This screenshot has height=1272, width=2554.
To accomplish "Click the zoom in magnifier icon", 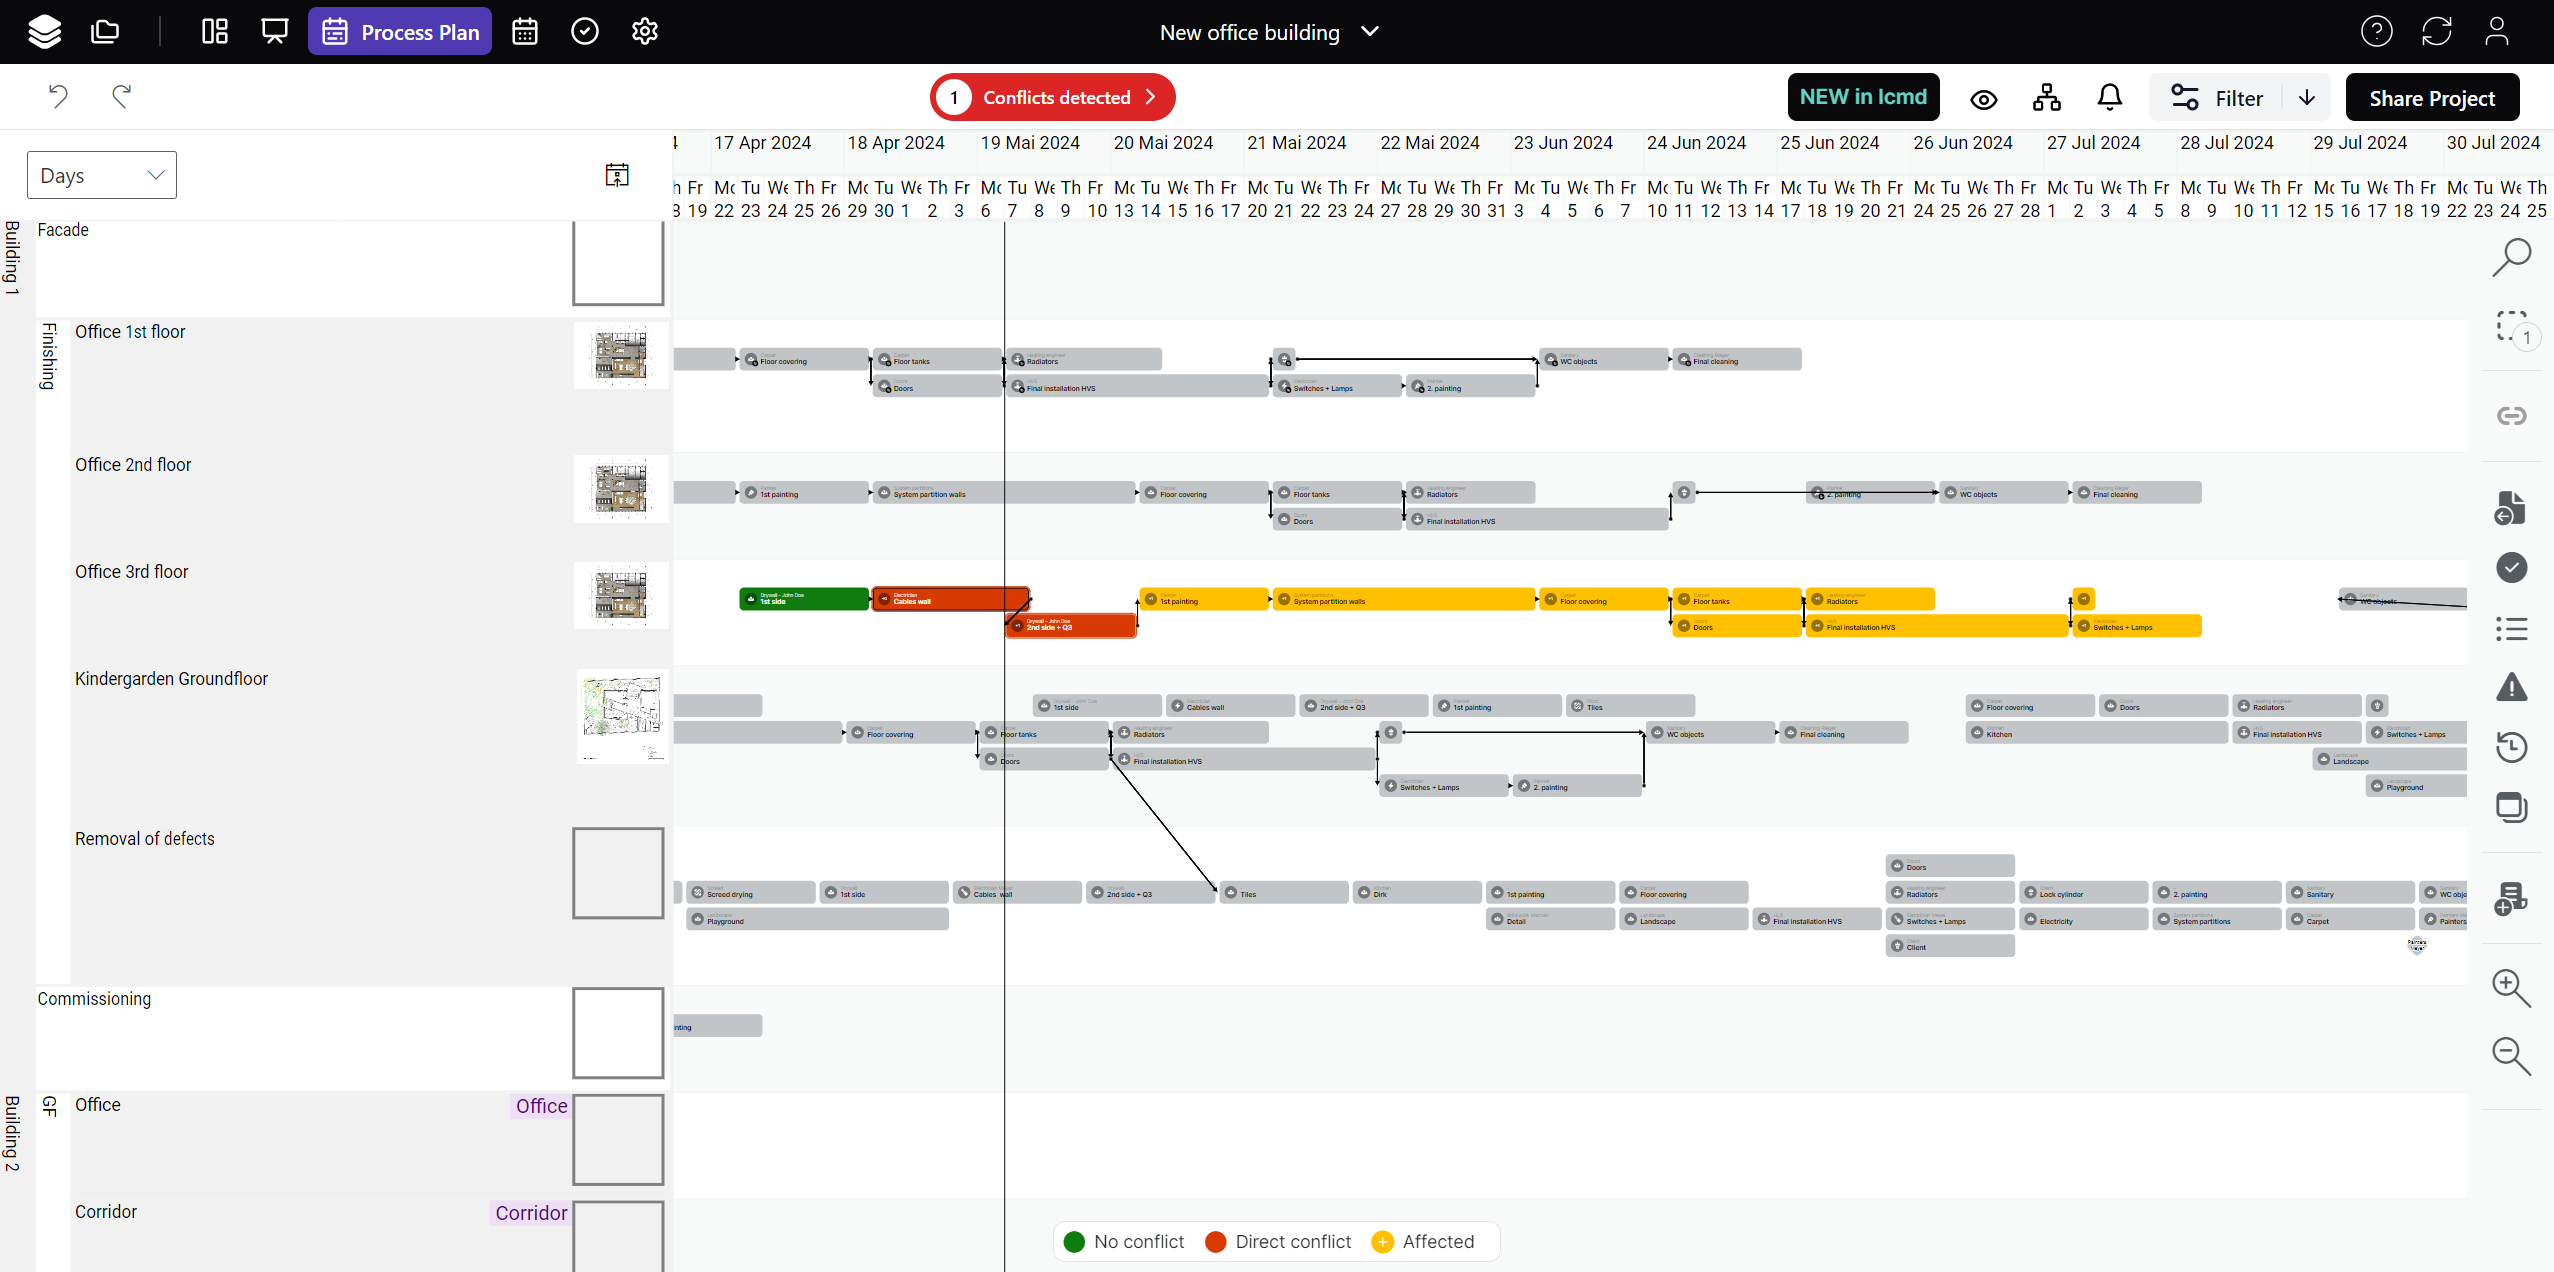I will tap(2511, 988).
